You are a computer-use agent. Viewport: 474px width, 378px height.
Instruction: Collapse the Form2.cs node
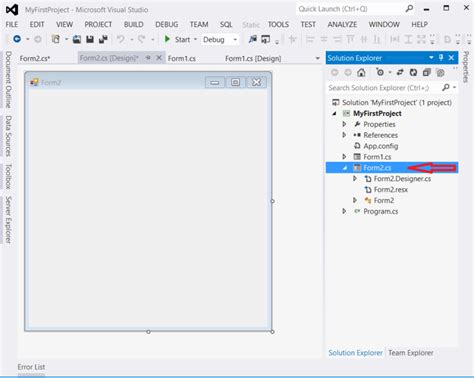coord(345,168)
